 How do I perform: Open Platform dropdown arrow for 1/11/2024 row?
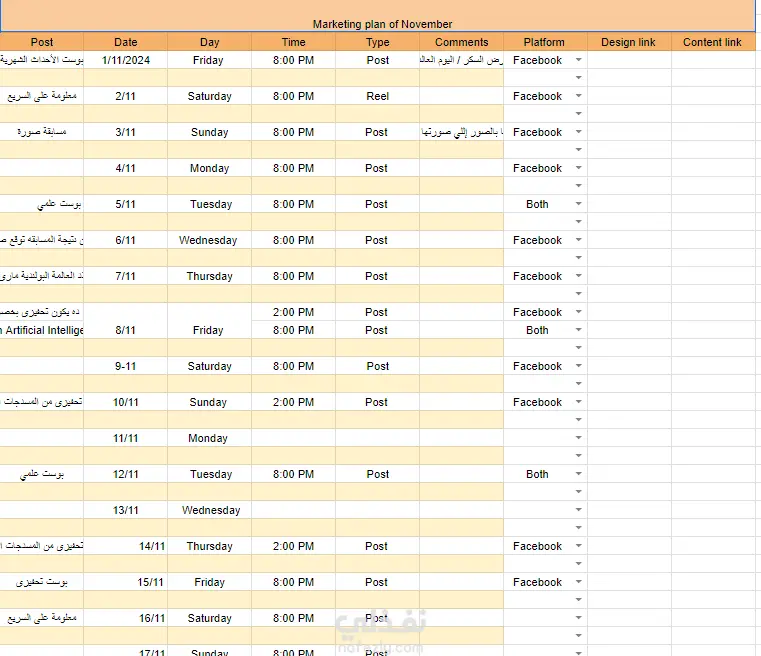coord(579,60)
